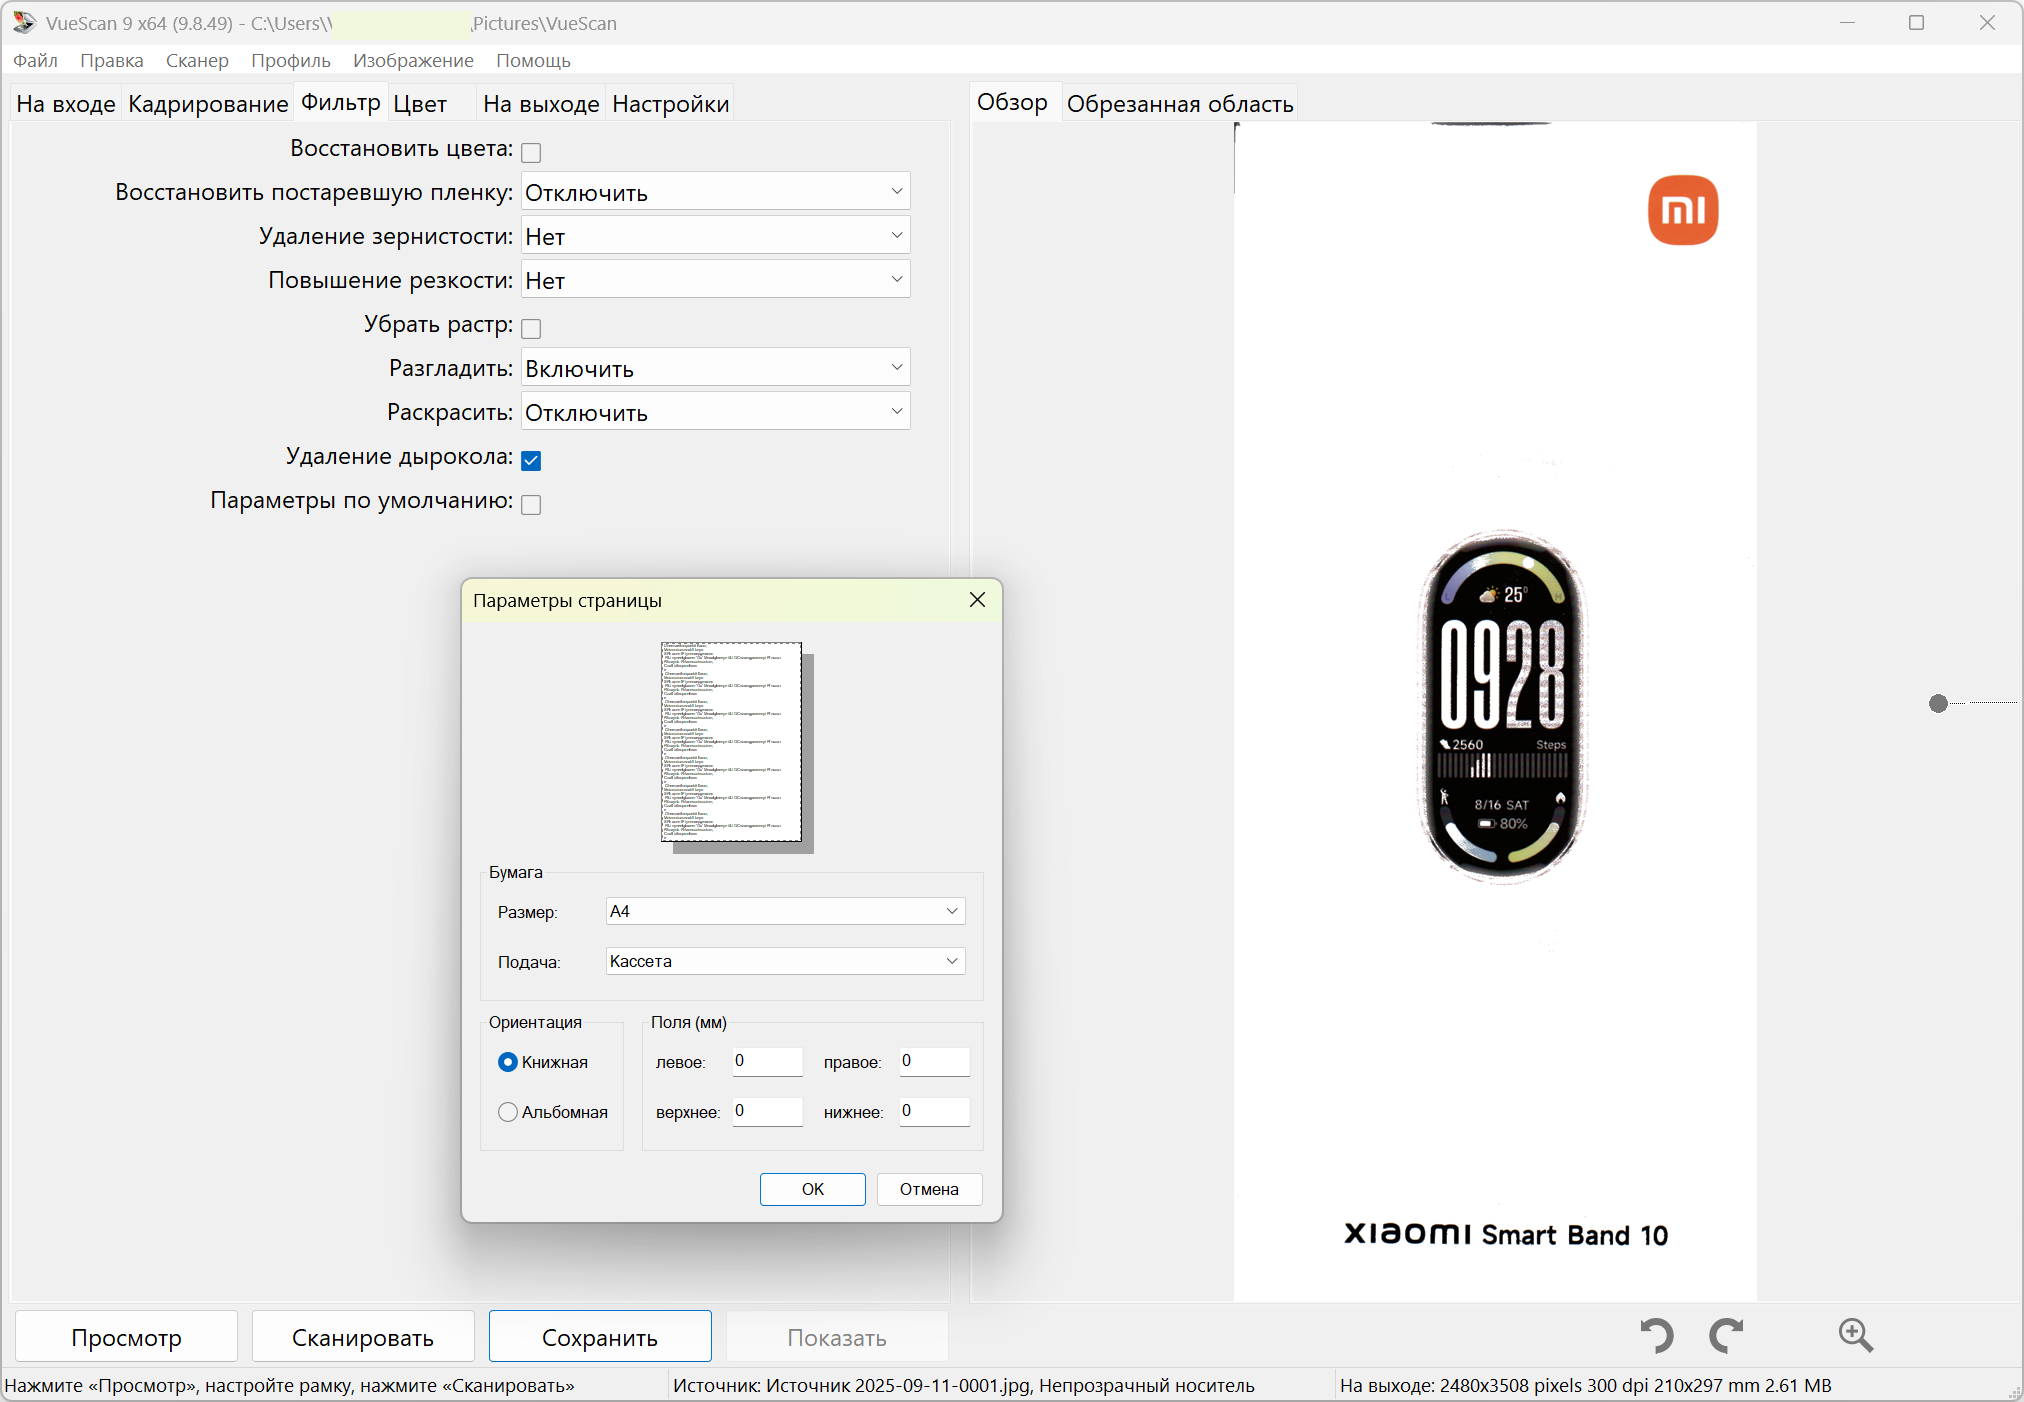Click the Сканировать button

[x=362, y=1337]
